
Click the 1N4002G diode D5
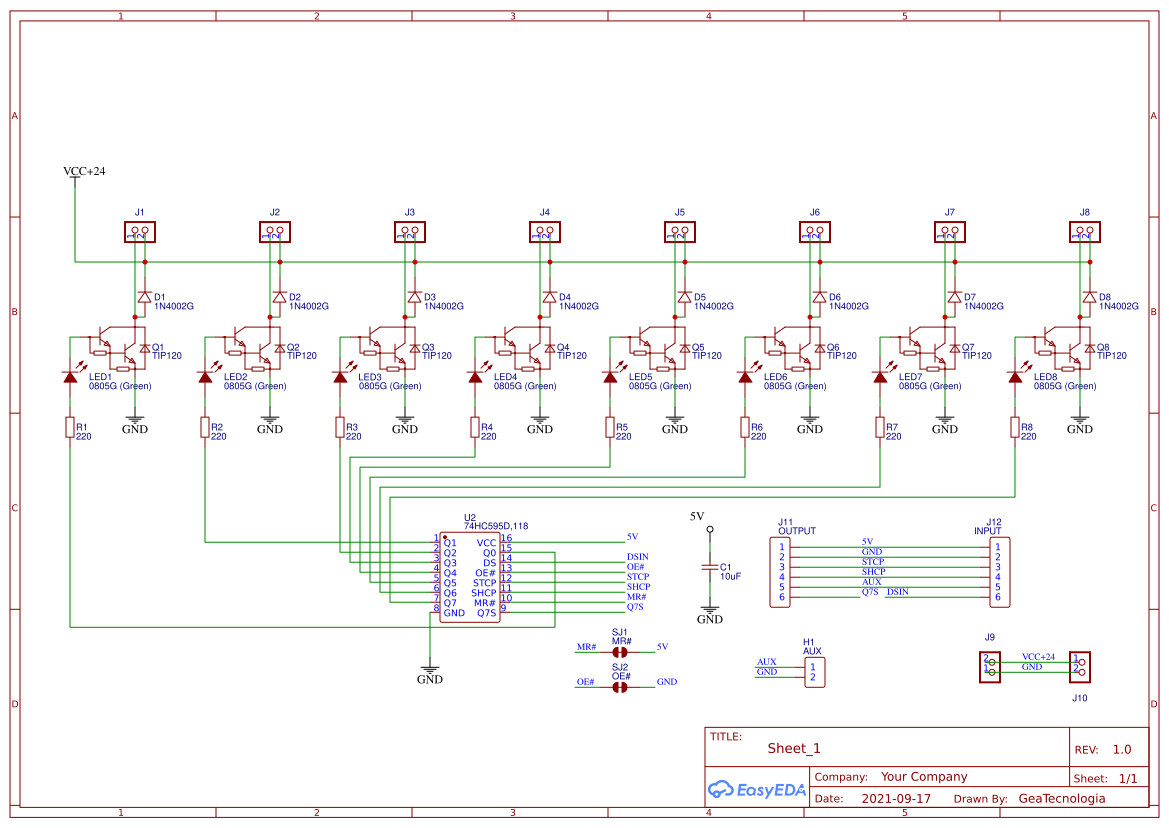point(683,297)
